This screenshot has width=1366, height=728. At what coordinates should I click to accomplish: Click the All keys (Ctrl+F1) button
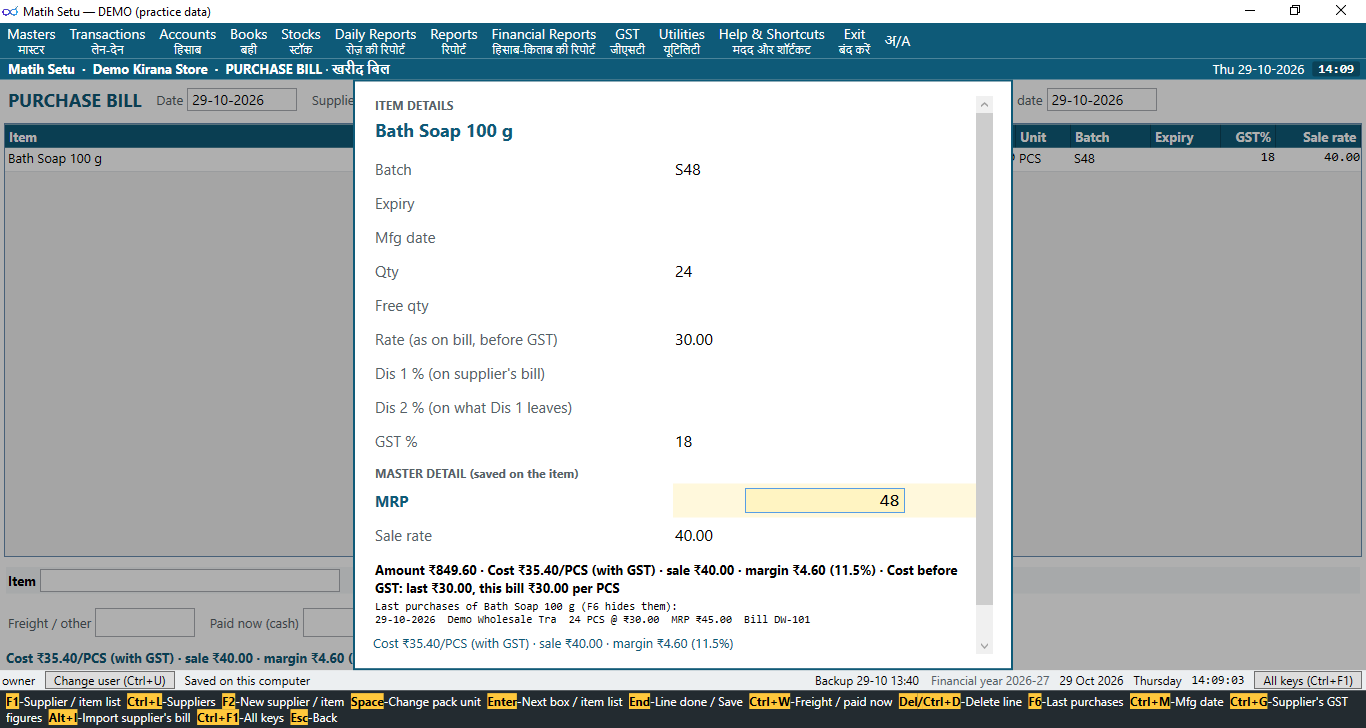point(1309,681)
